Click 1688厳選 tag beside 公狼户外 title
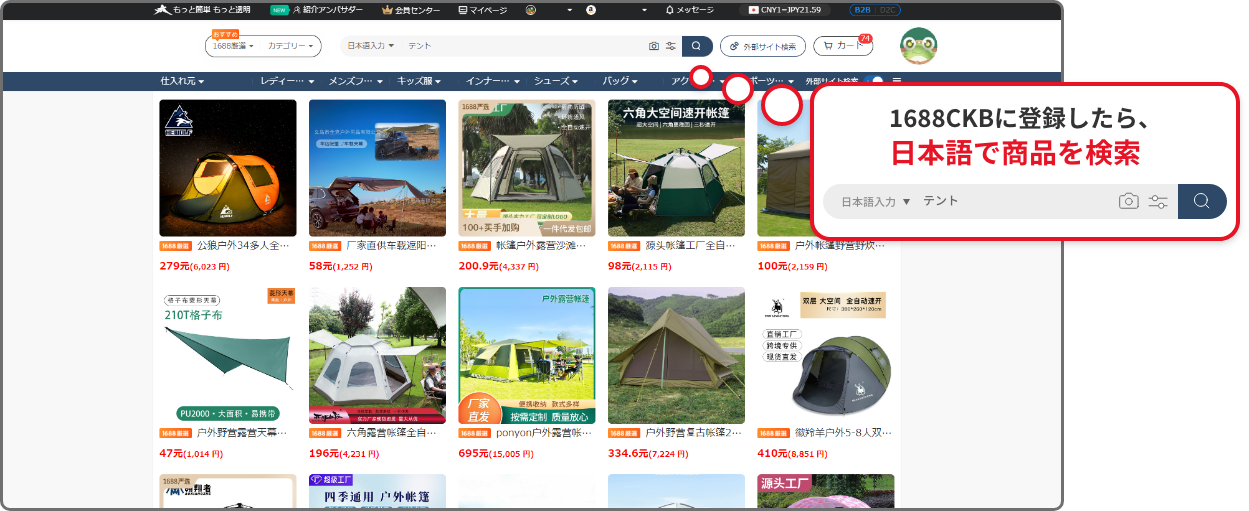 [176, 245]
